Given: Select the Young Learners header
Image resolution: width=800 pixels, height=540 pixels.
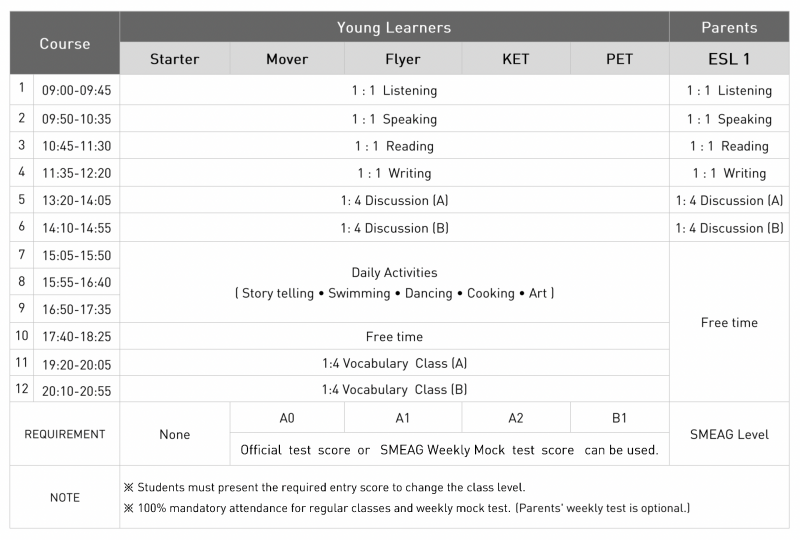Looking at the screenshot, I should [394, 27].
